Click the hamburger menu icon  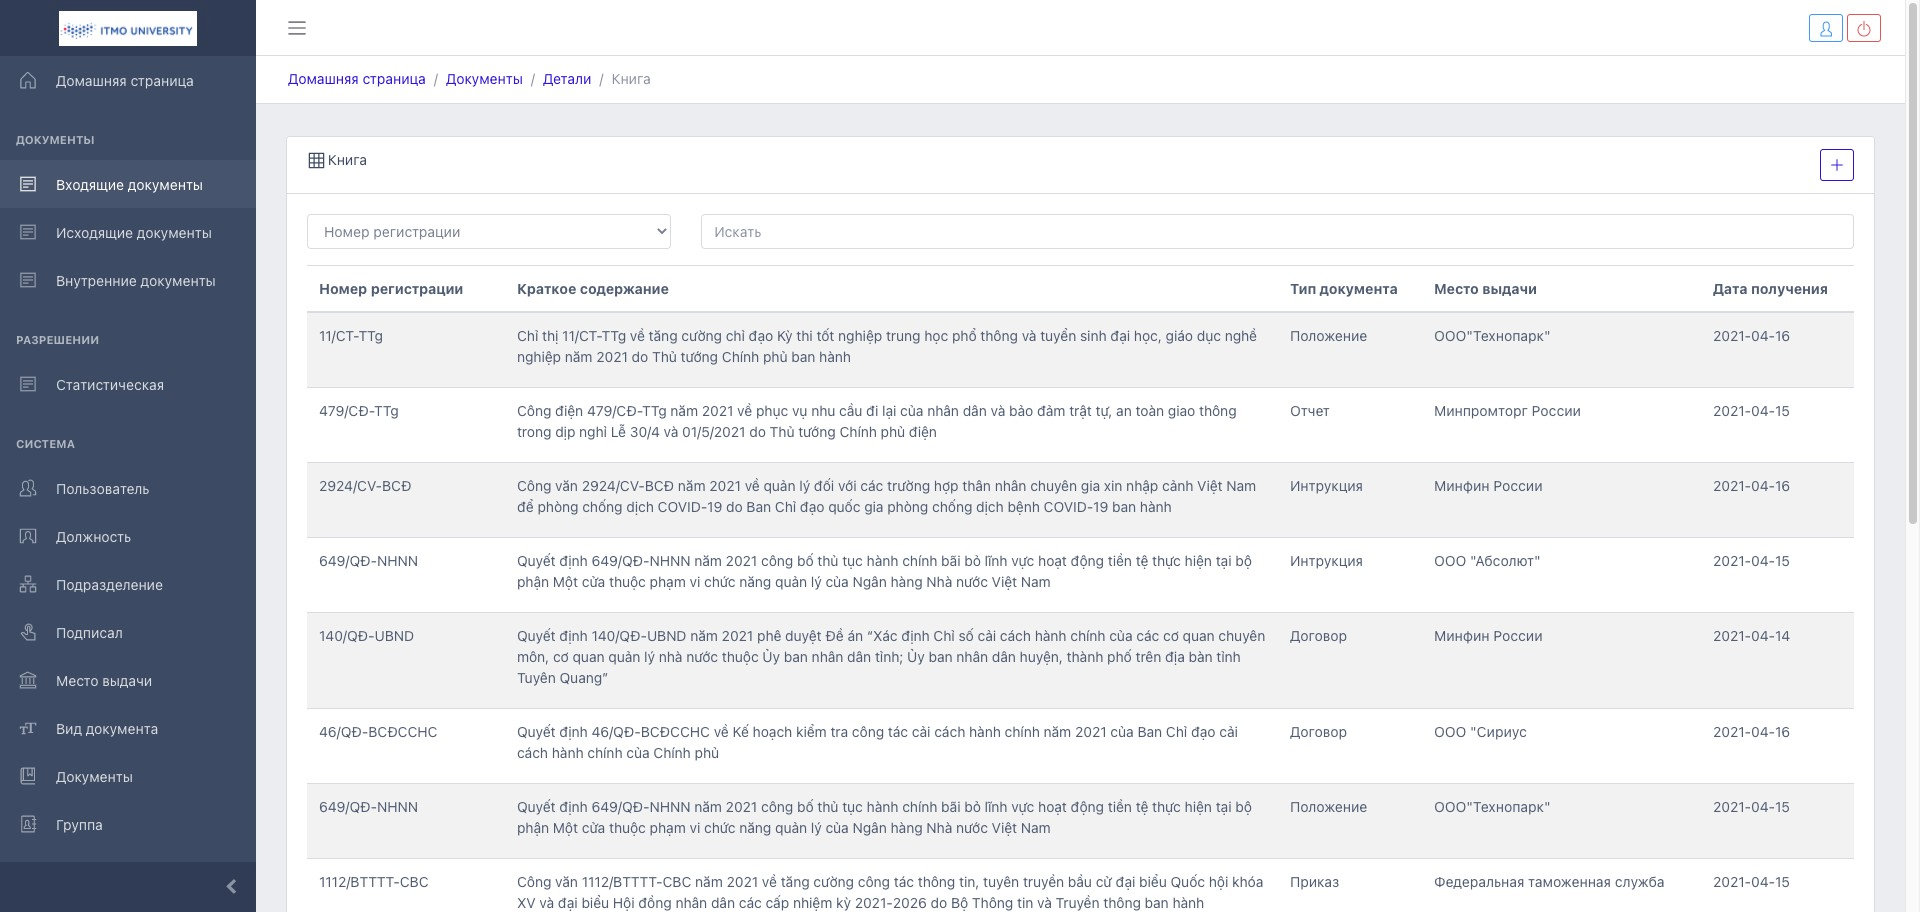pyautogui.click(x=297, y=28)
